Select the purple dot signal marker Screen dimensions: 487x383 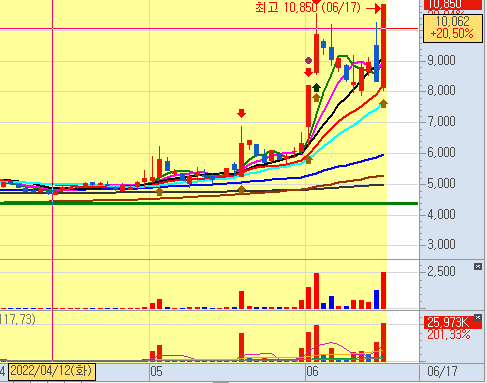click(308, 60)
